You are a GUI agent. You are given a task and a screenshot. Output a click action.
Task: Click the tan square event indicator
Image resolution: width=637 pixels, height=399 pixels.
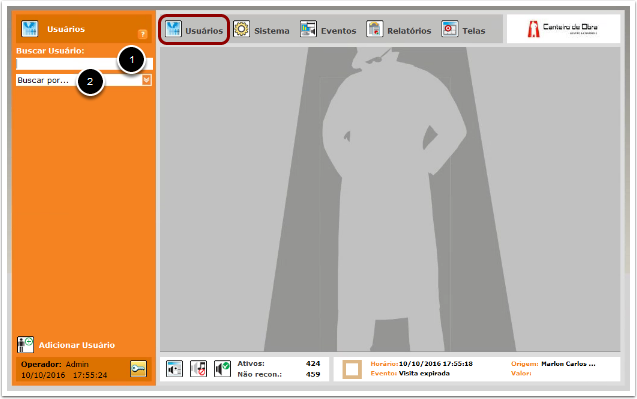point(352,369)
